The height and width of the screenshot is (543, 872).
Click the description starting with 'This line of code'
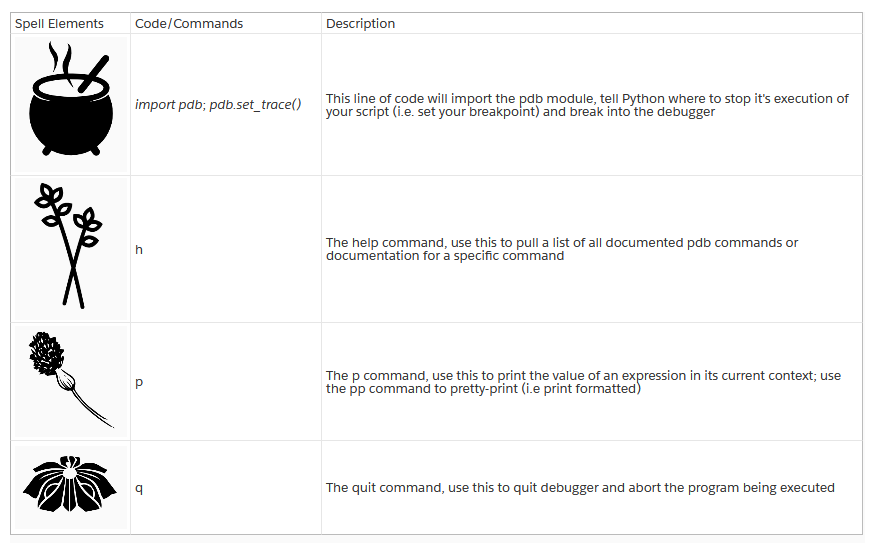[587, 105]
